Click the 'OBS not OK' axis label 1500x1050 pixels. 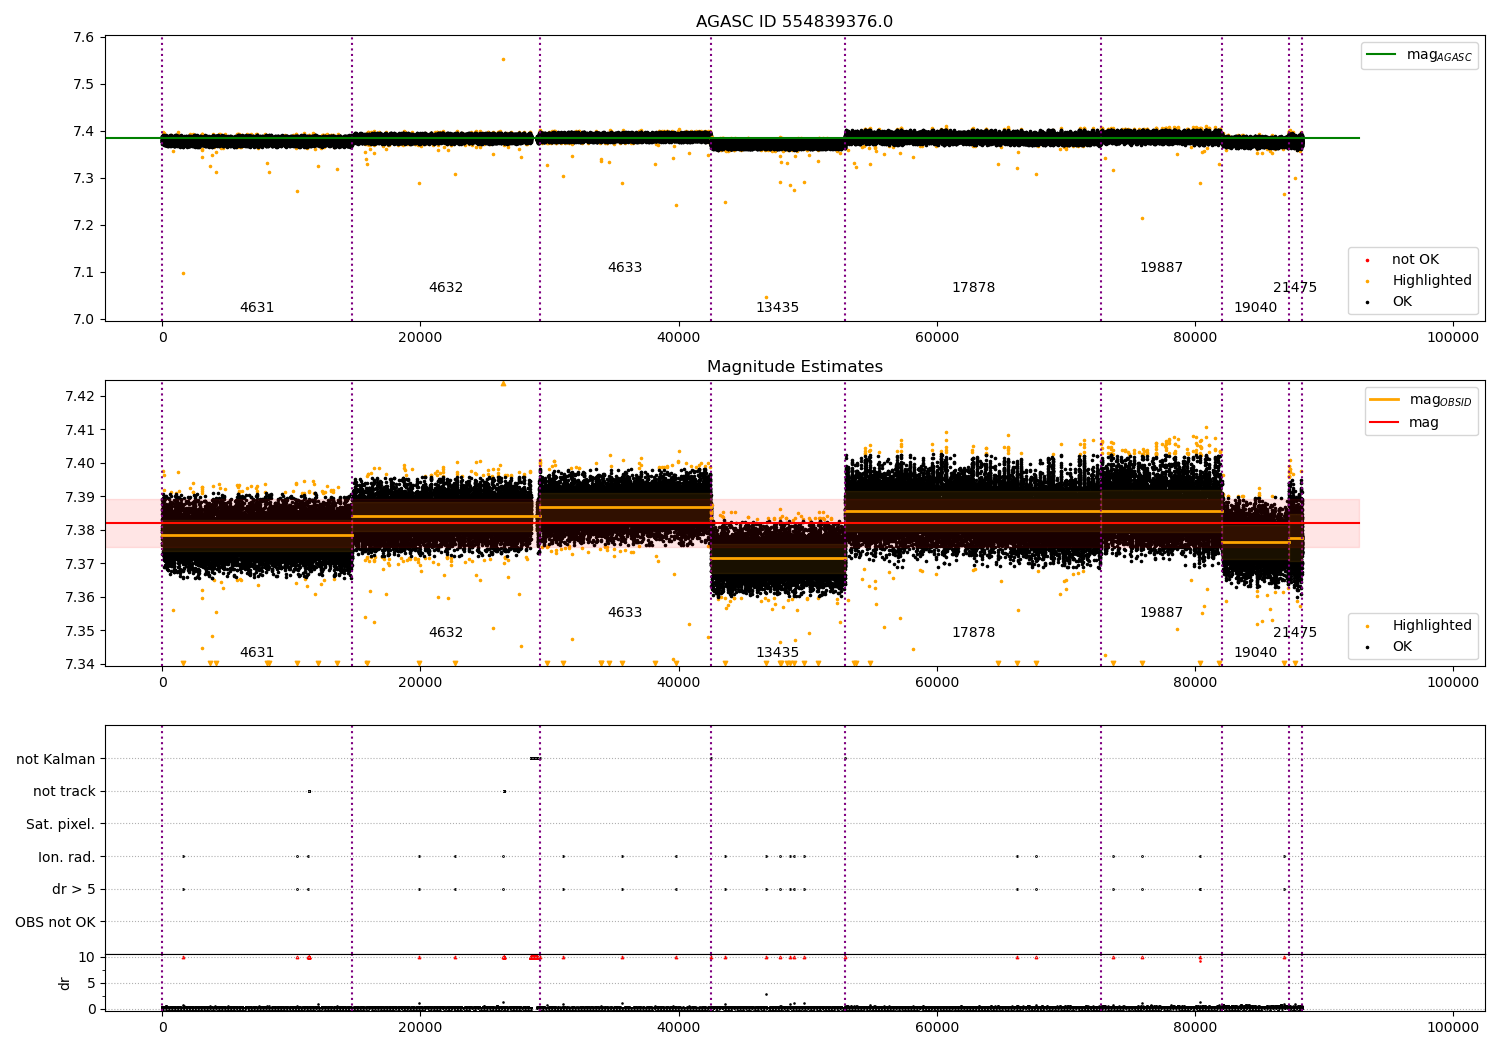[x=56, y=922]
